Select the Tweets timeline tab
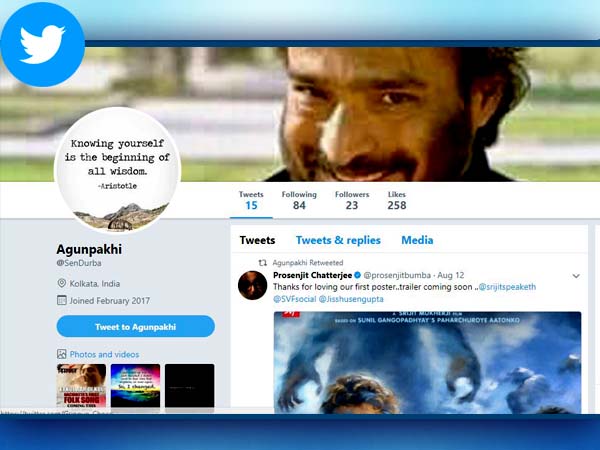The width and height of the screenshot is (600, 450). click(x=257, y=240)
